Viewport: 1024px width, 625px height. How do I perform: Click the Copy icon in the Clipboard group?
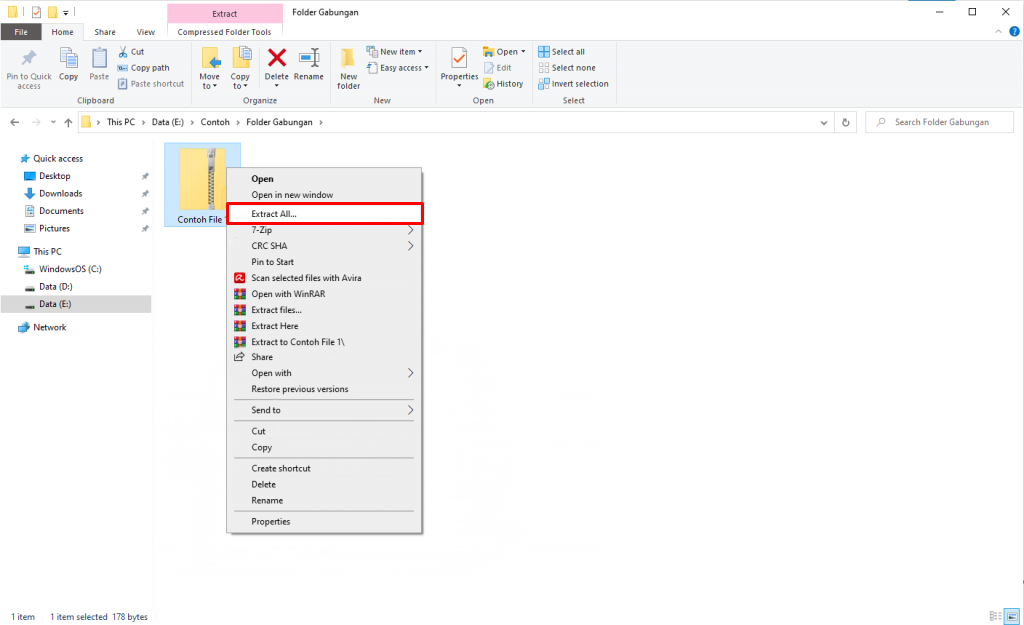coord(68,65)
